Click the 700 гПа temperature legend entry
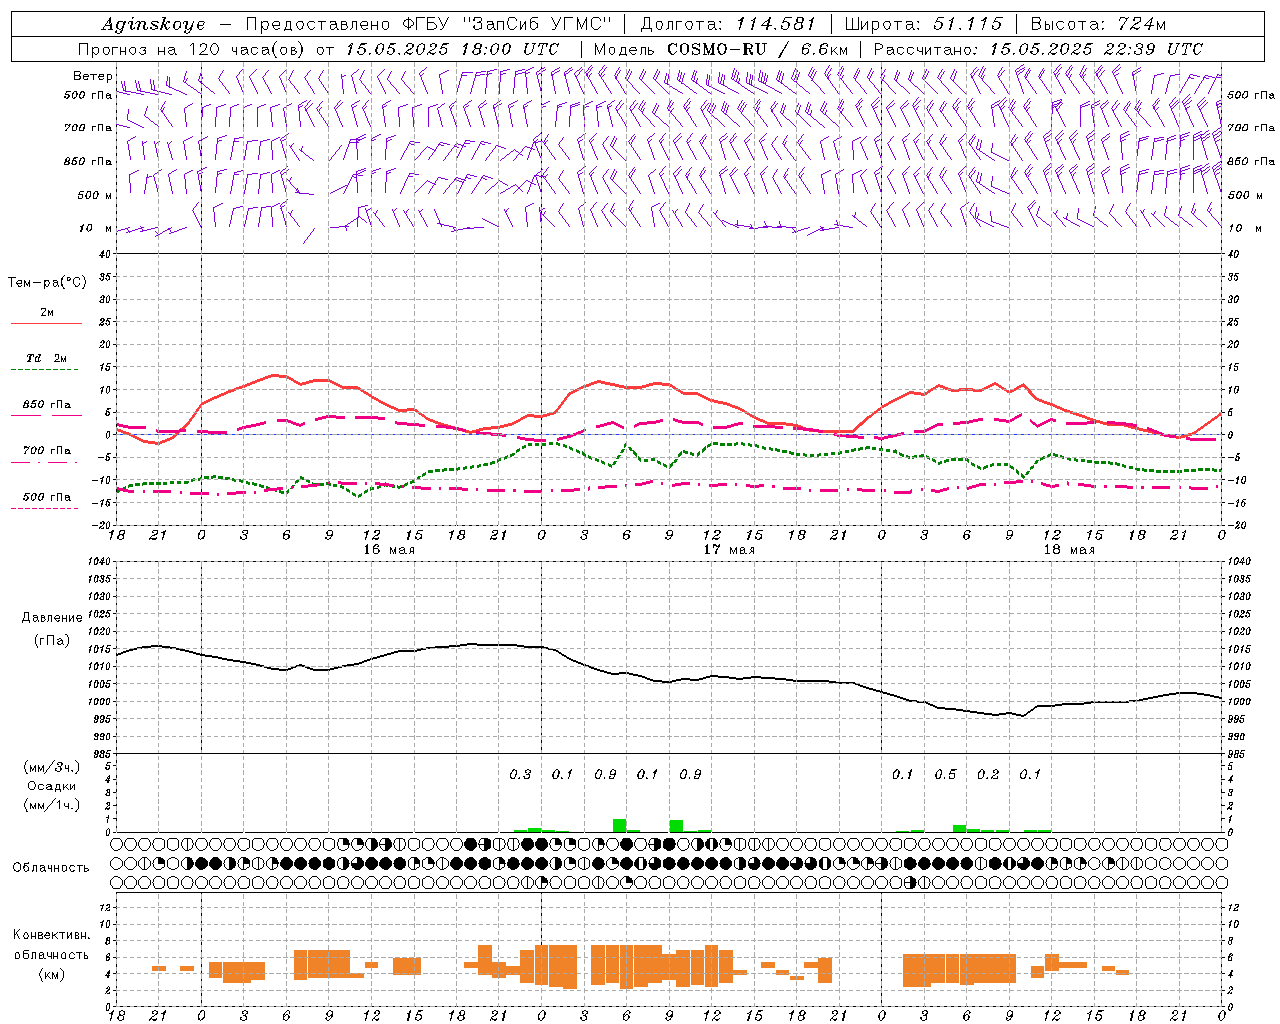 click(x=47, y=451)
